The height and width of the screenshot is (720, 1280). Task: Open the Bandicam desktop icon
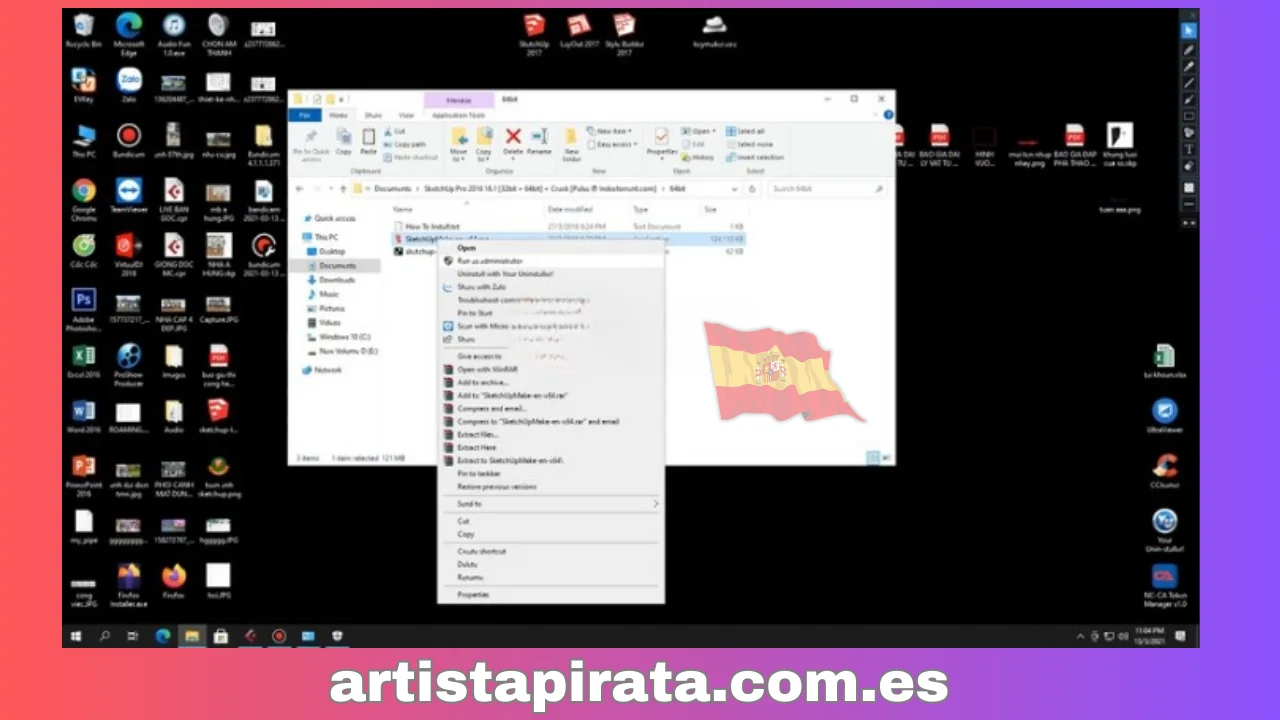point(128,140)
